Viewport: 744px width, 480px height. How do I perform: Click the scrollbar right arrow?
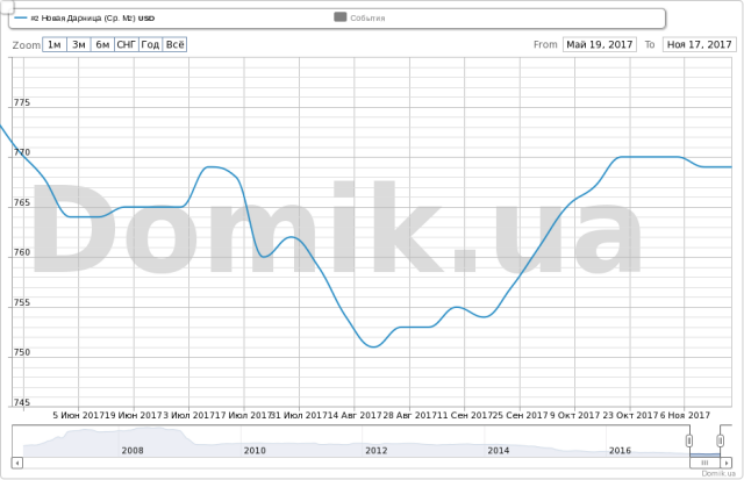pos(728,463)
